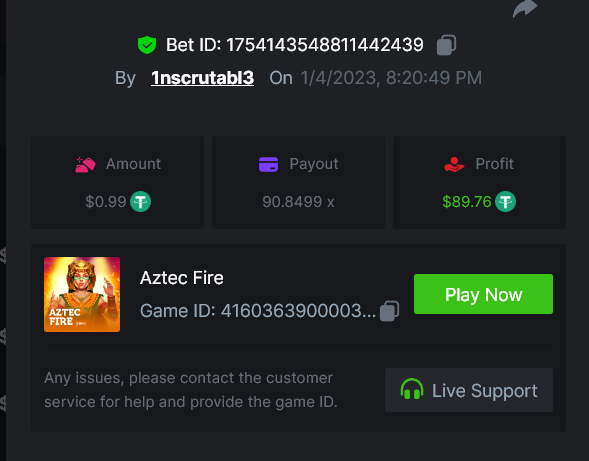Click the share arrow icon
This screenshot has width=589, height=461.
tap(525, 8)
